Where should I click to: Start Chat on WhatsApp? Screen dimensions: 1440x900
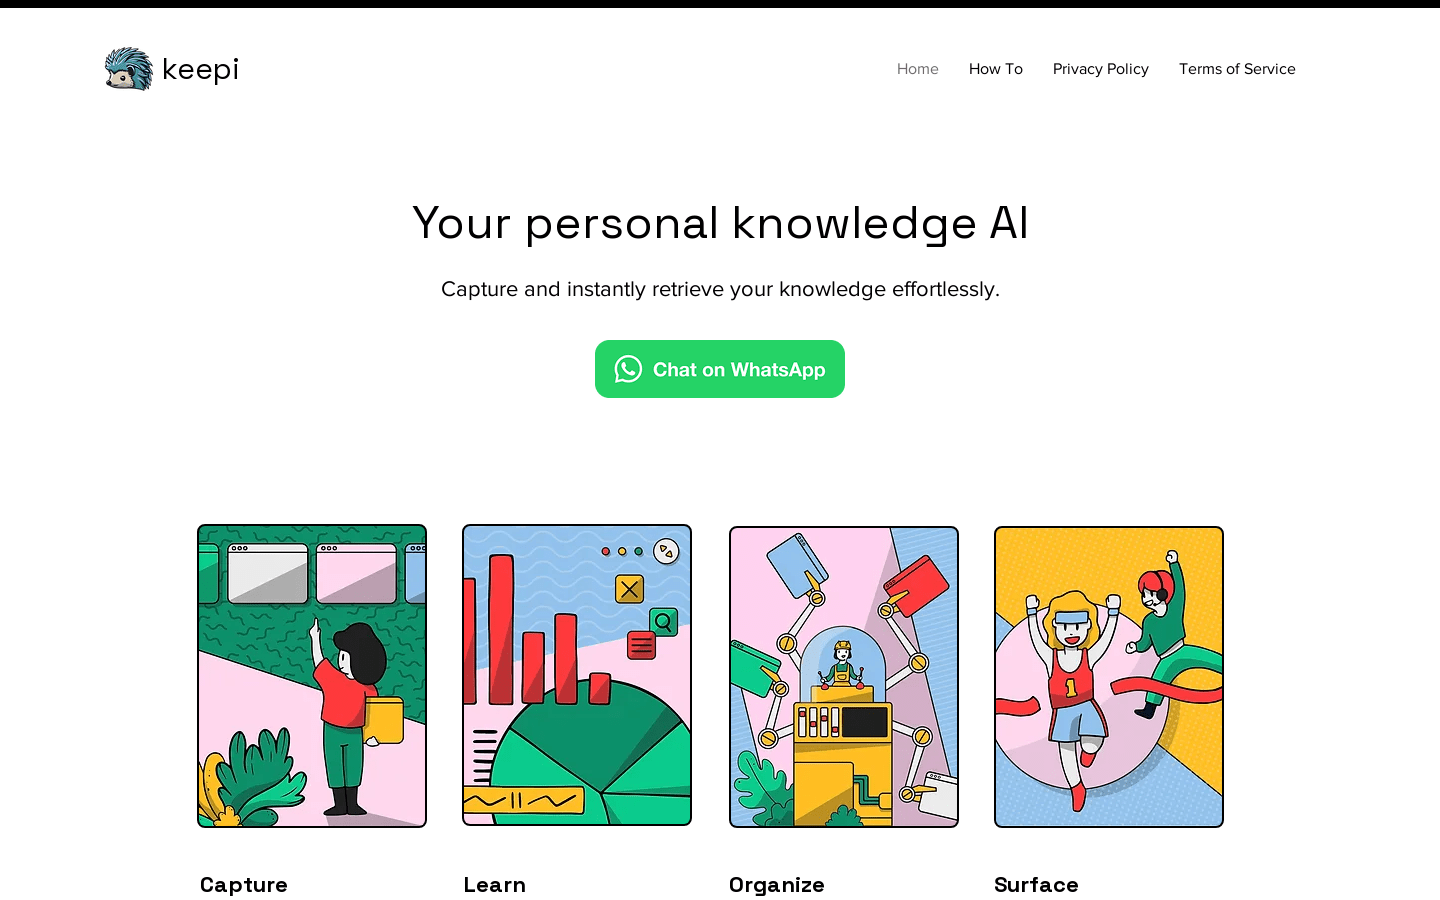coord(720,369)
